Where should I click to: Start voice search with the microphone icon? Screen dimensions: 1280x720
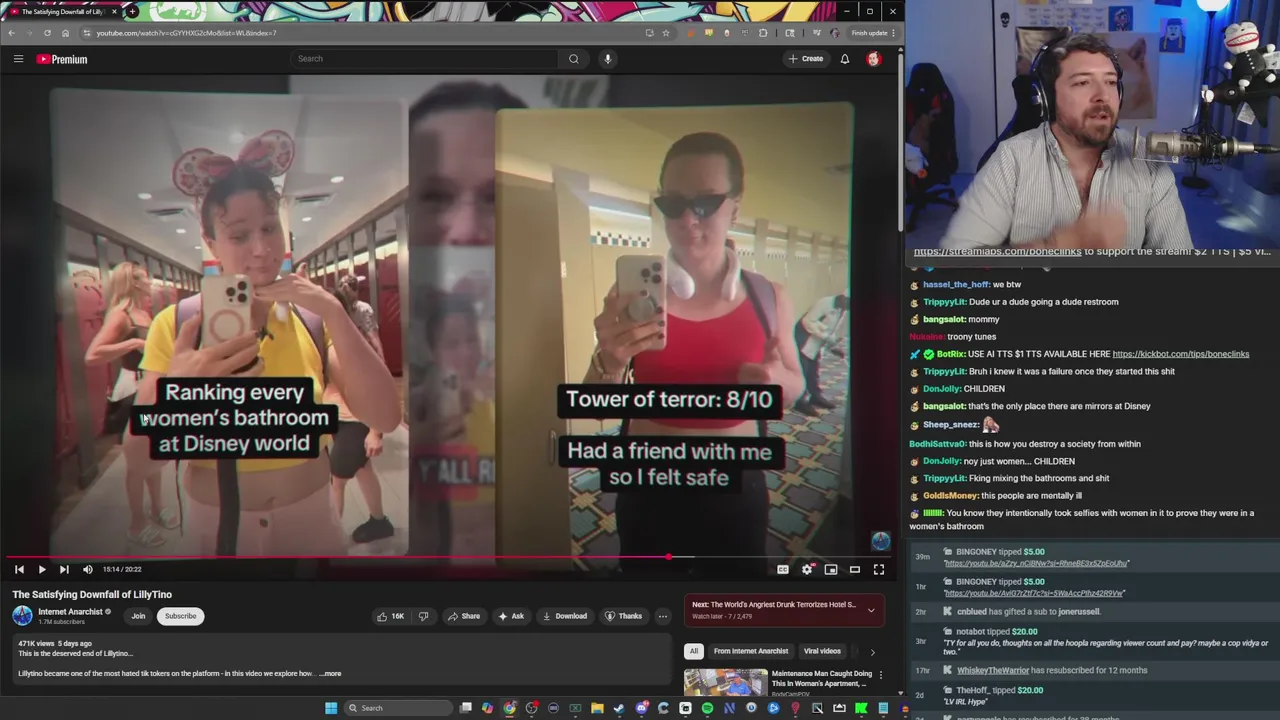click(607, 59)
